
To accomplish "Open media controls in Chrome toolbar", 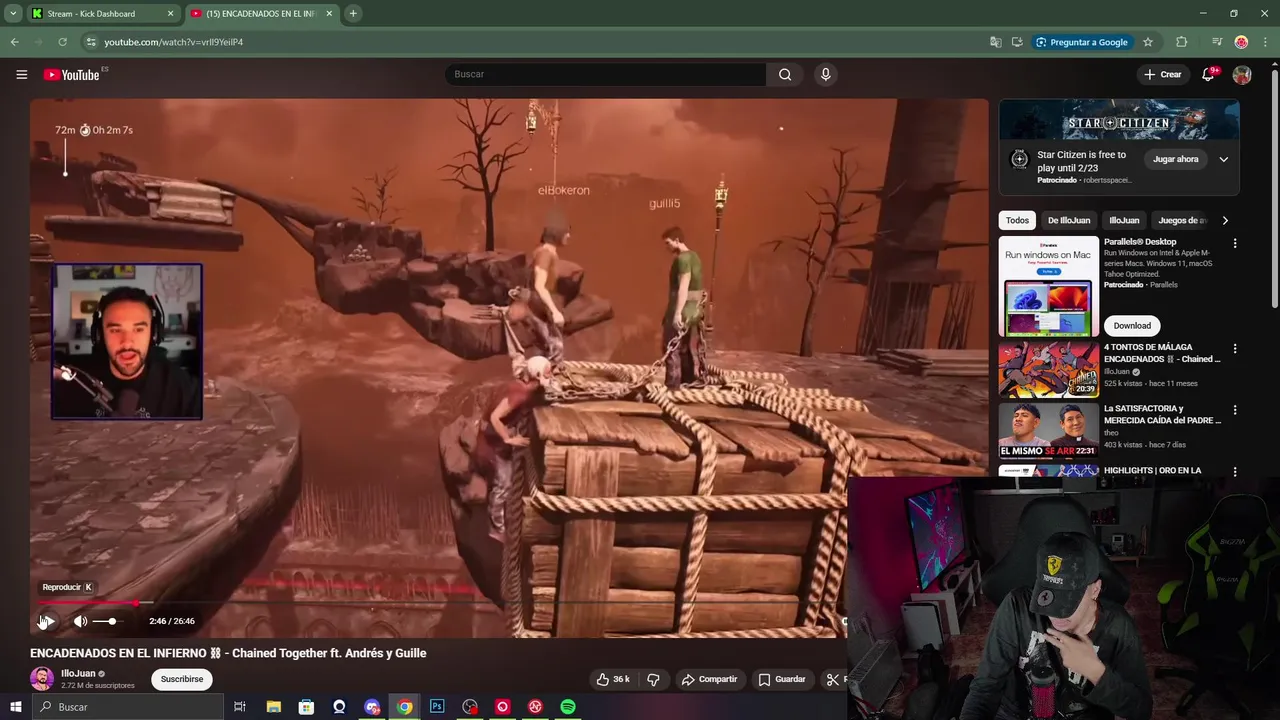I will tap(1217, 42).
